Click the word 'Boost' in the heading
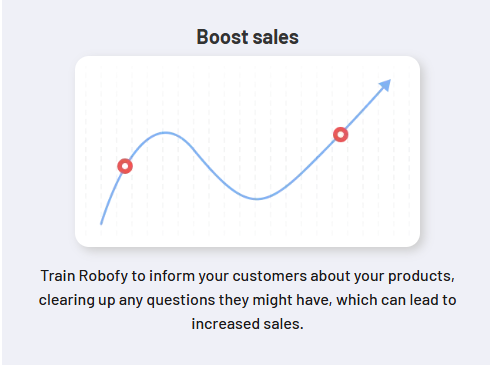Screen dimensions: 490x365 tap(222, 37)
